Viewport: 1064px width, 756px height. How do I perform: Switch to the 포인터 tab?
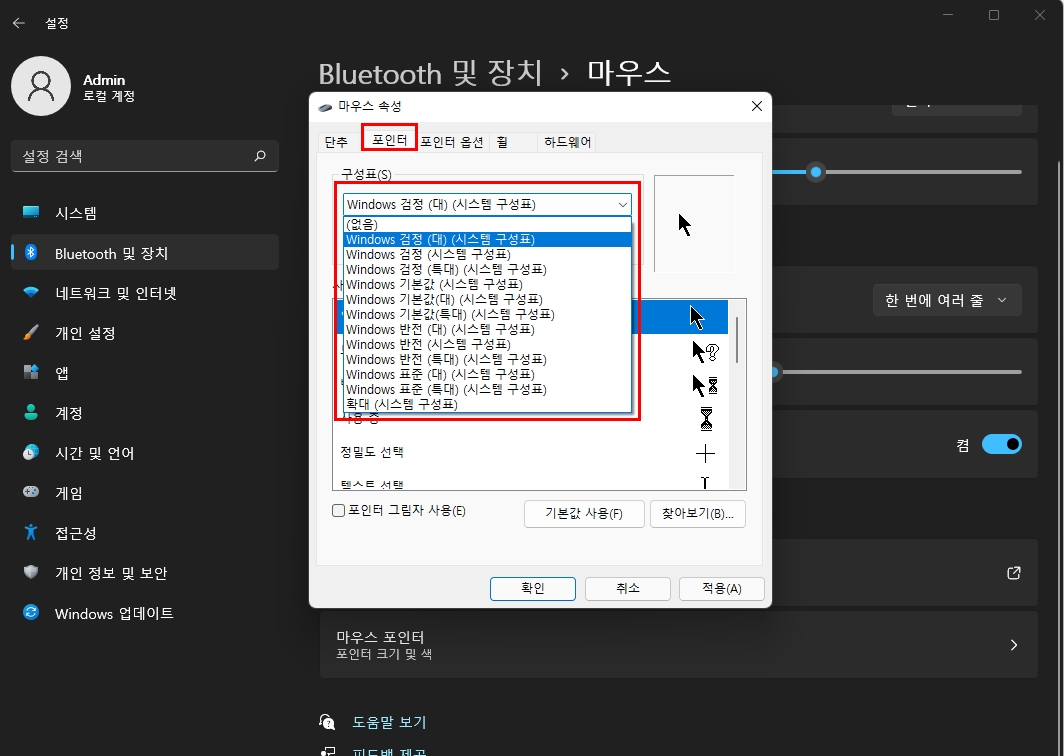(x=389, y=139)
